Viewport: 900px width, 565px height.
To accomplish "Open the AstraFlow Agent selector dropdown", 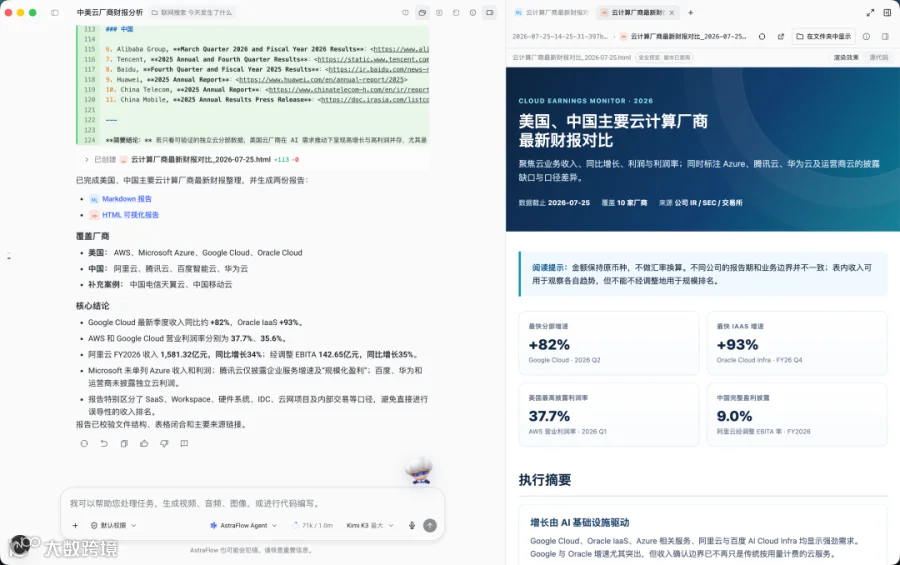I will pos(243,525).
